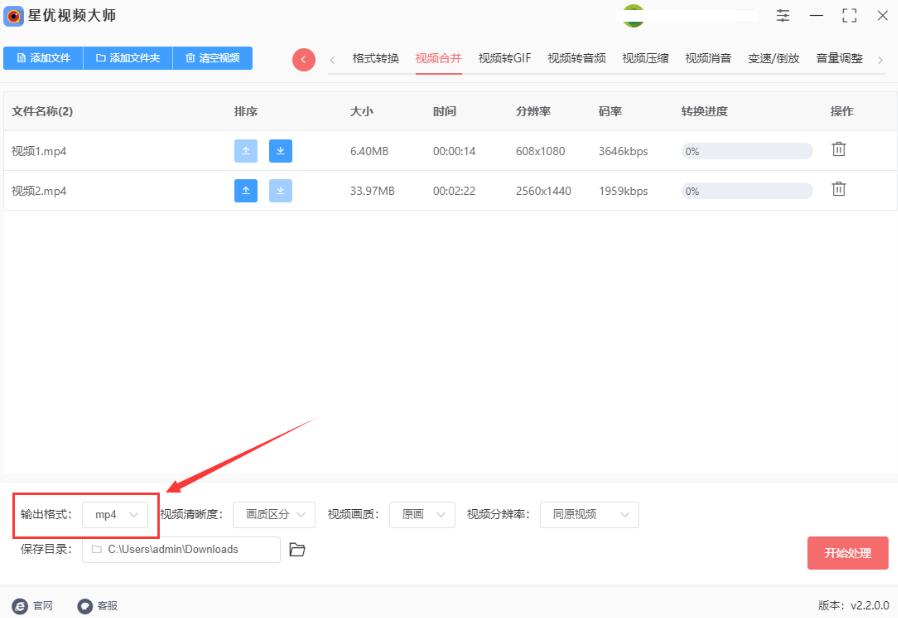Delete 视频2.mp4 with its trash icon
Image resolution: width=898 pixels, height=618 pixels.
(x=838, y=190)
